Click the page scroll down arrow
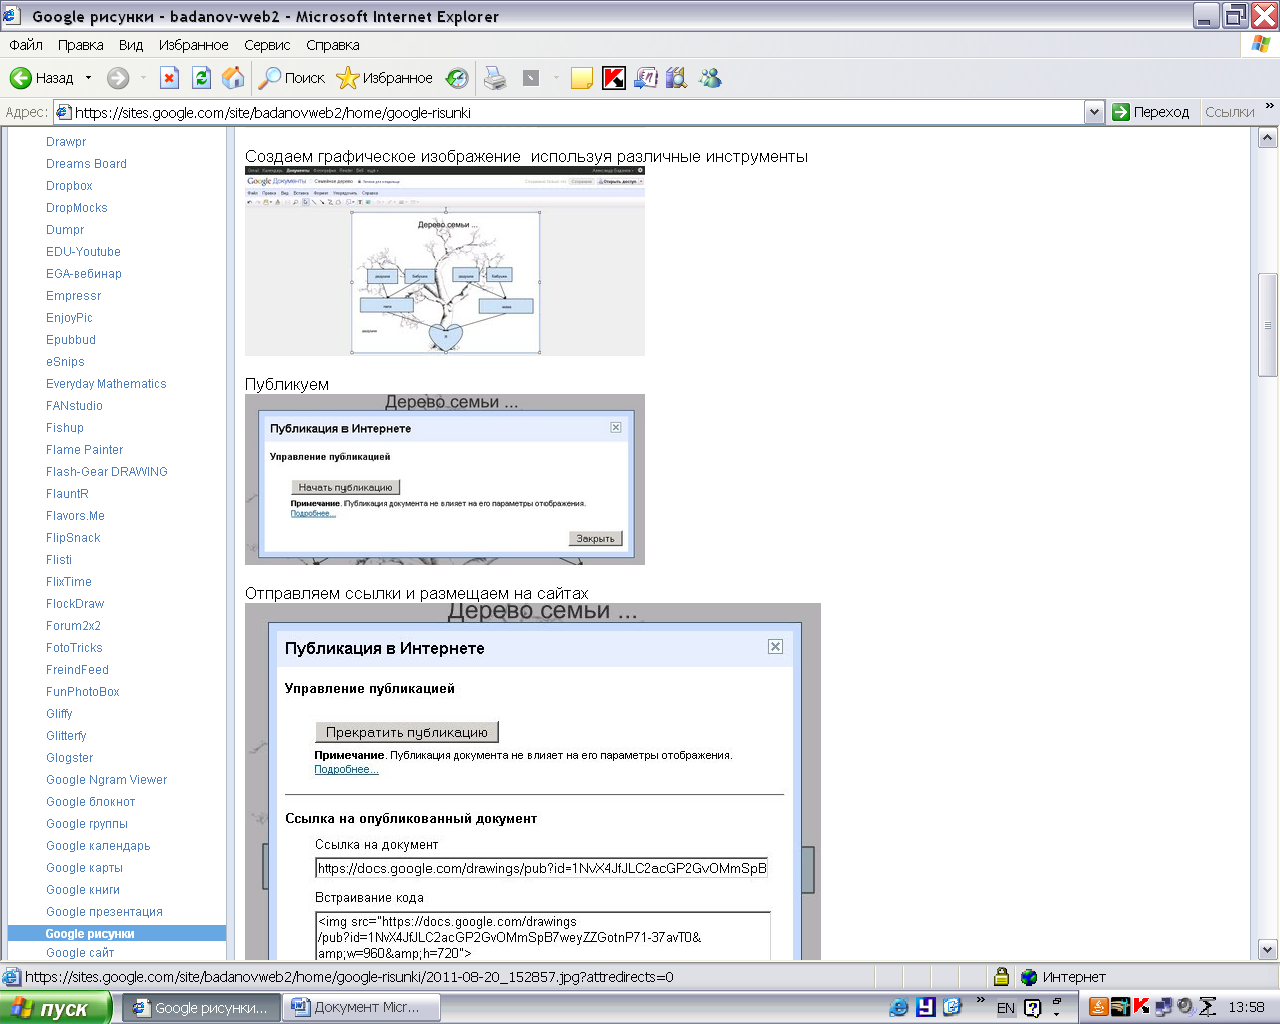Viewport: 1280px width, 1024px height. 1268,950
